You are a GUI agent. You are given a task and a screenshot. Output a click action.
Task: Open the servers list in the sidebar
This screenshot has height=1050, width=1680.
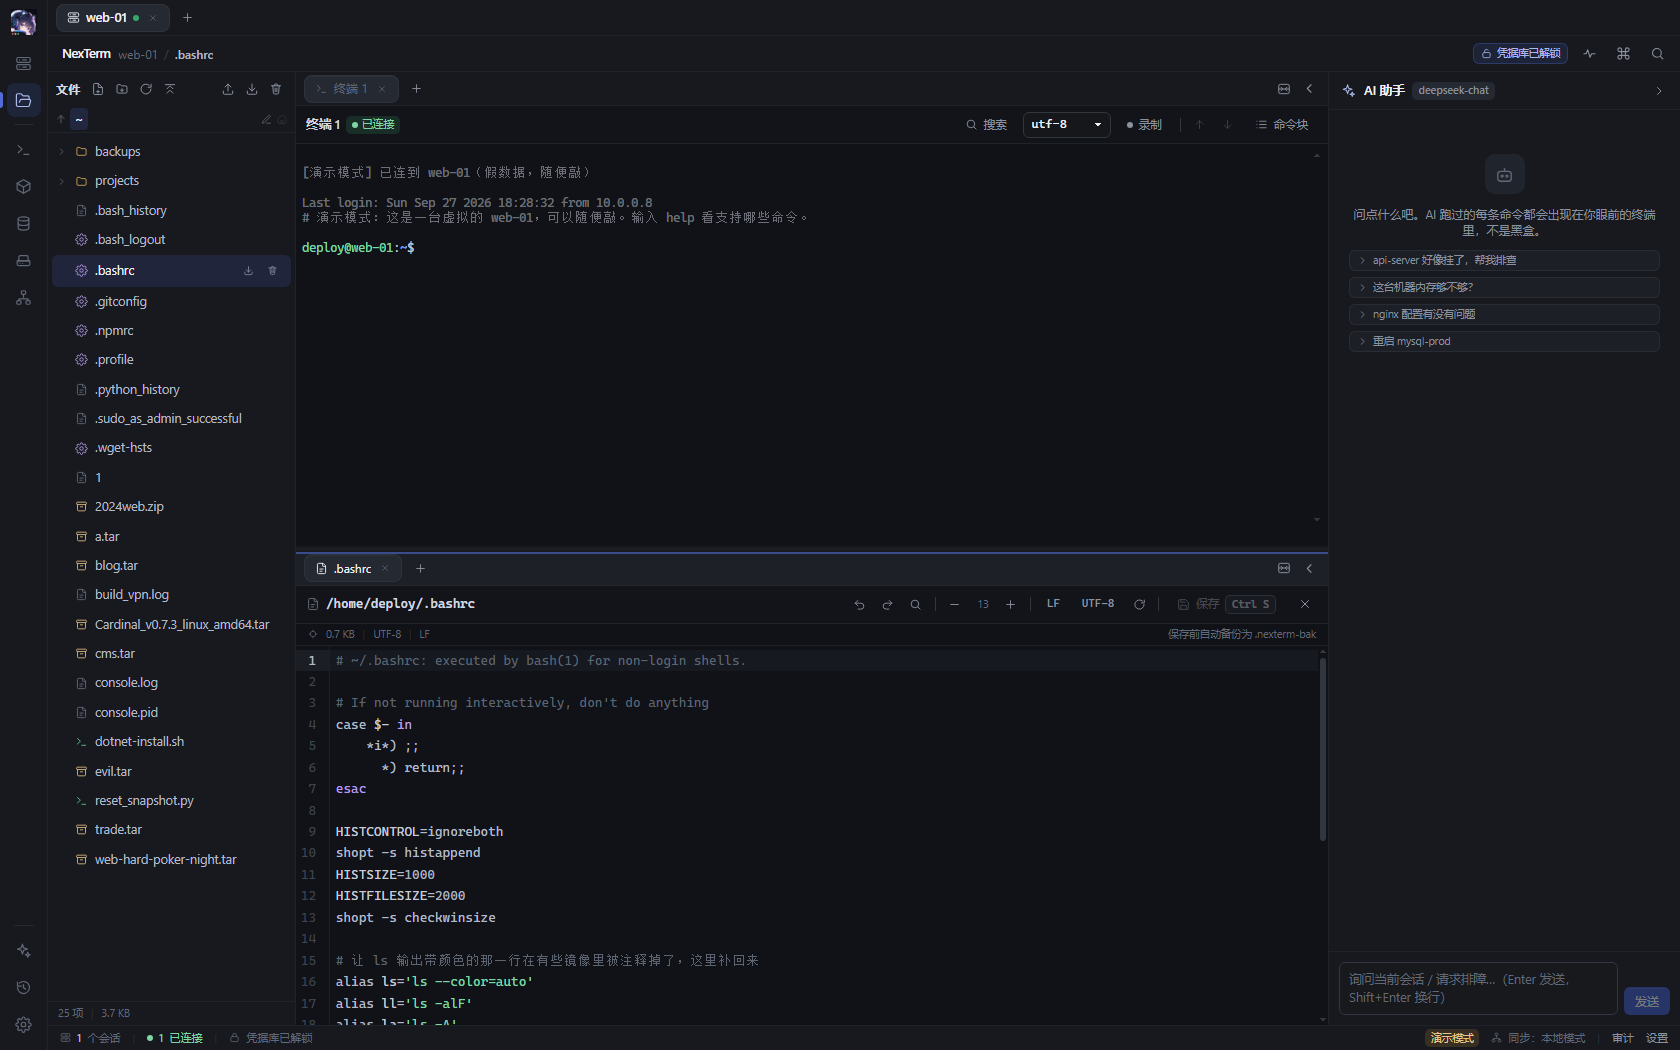point(23,64)
